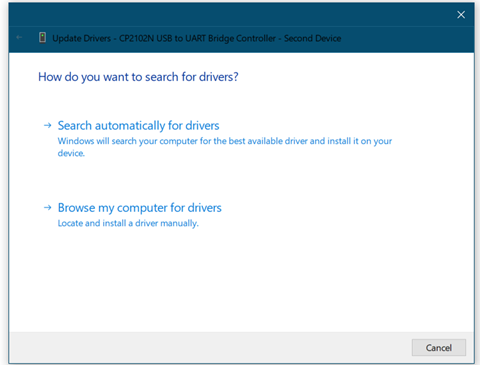This screenshot has width=480, height=365.
Task: Click the back arrow in the header
Action: pyautogui.click(x=19, y=38)
